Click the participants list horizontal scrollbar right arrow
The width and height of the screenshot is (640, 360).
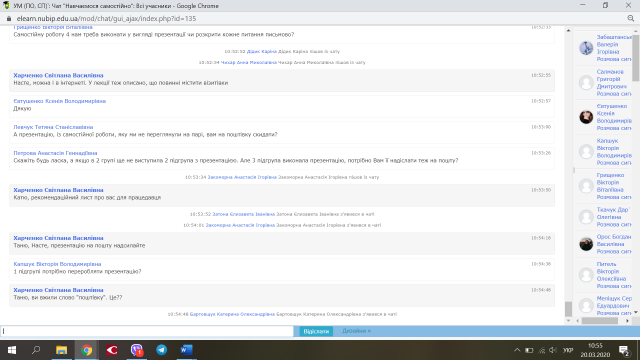pyautogui.click(x=627, y=321)
